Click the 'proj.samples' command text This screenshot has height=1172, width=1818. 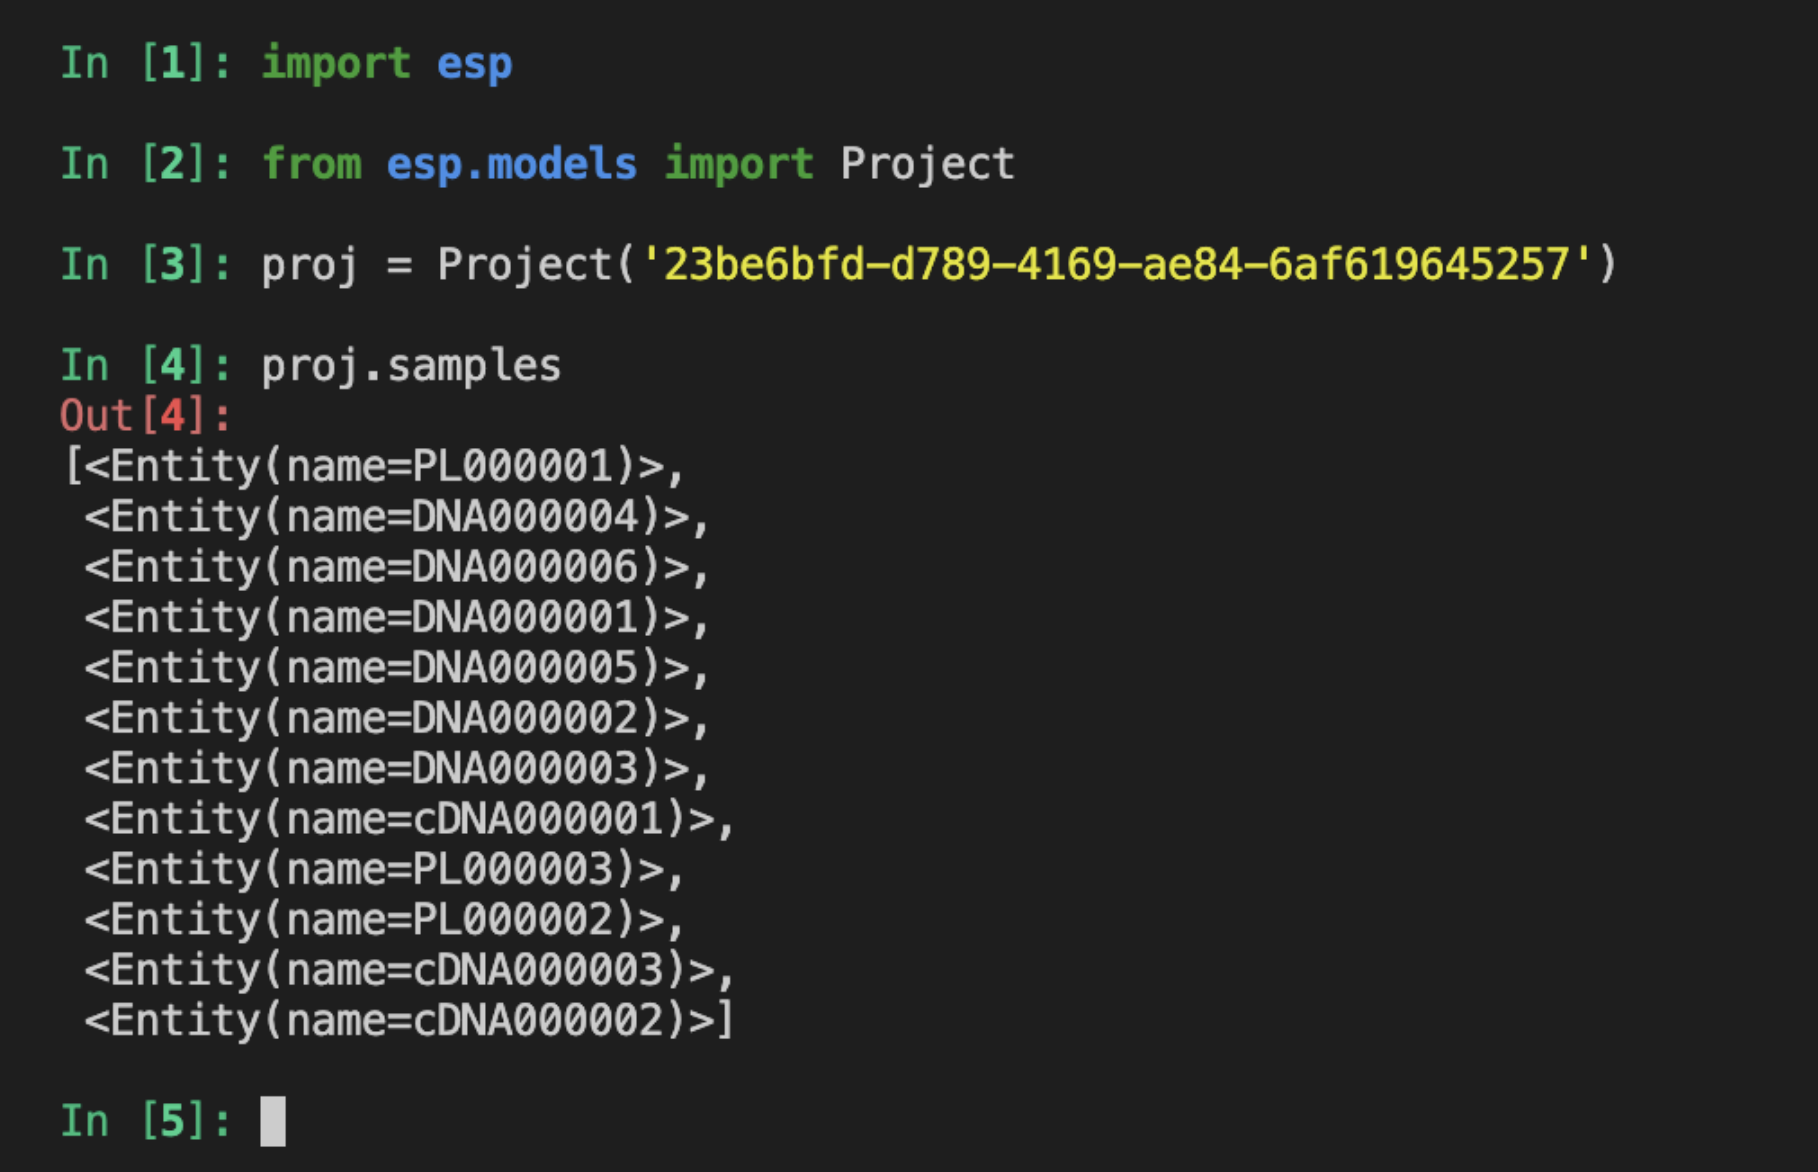411,366
